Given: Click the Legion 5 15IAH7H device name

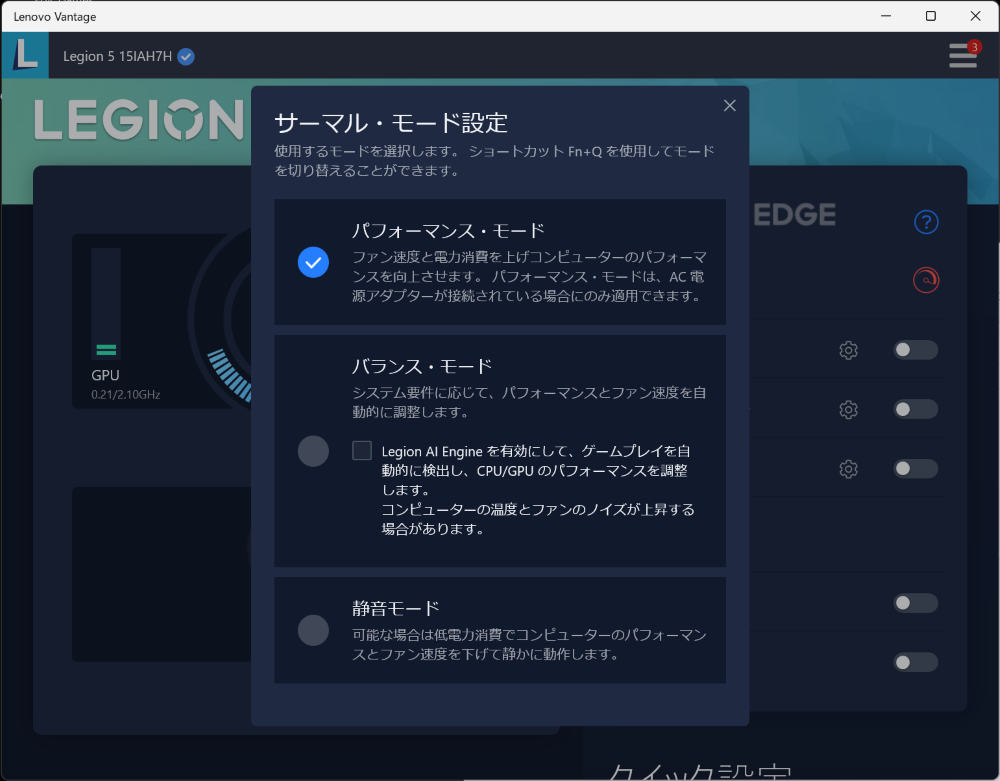Looking at the screenshot, I should pyautogui.click(x=117, y=57).
